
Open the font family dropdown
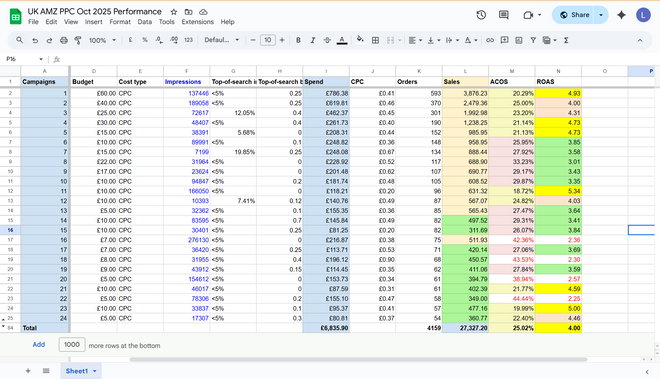[x=222, y=40]
